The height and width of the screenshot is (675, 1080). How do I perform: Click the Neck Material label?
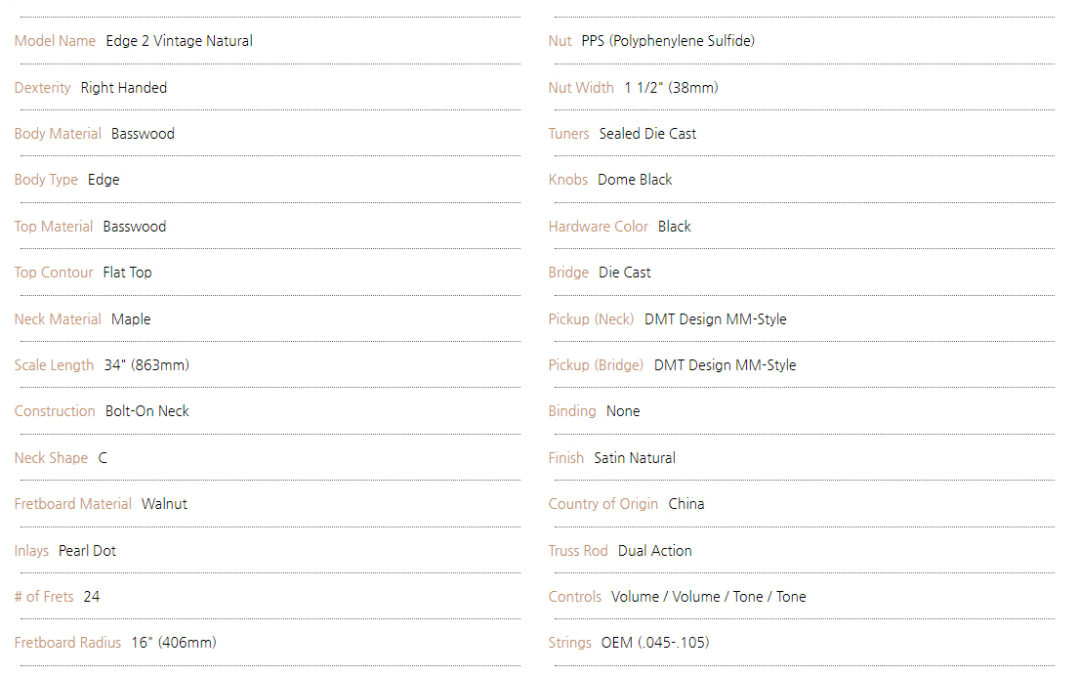pos(58,319)
